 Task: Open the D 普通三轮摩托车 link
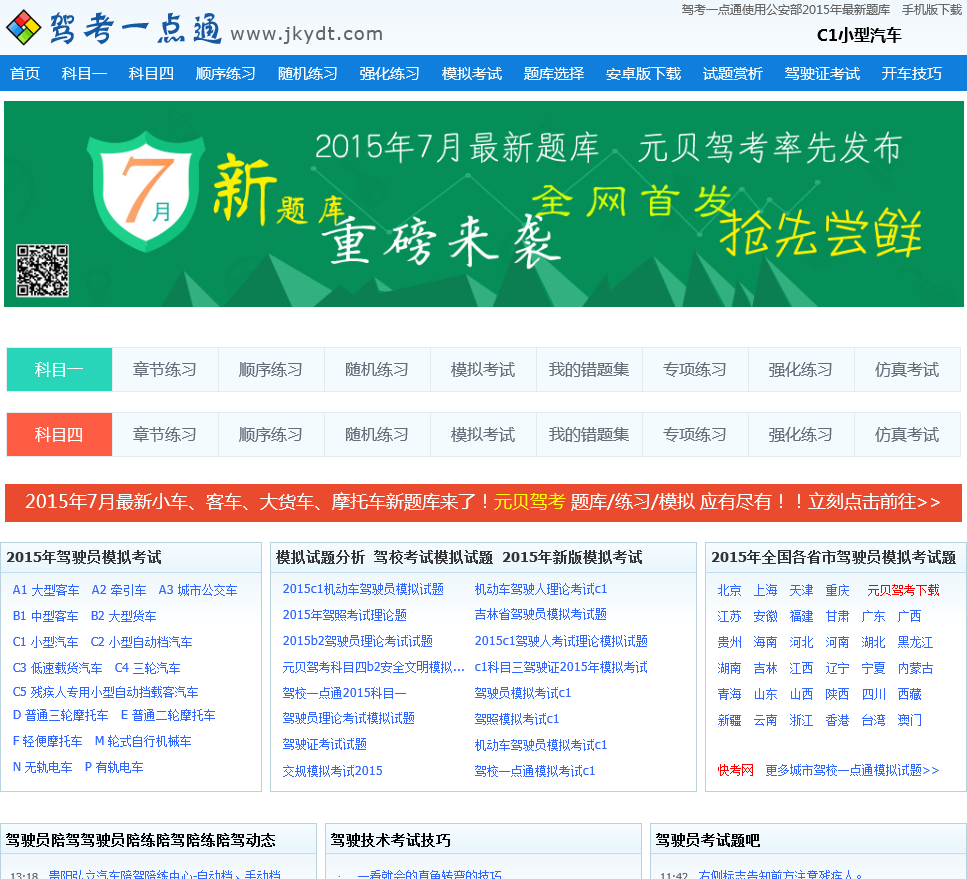point(60,716)
